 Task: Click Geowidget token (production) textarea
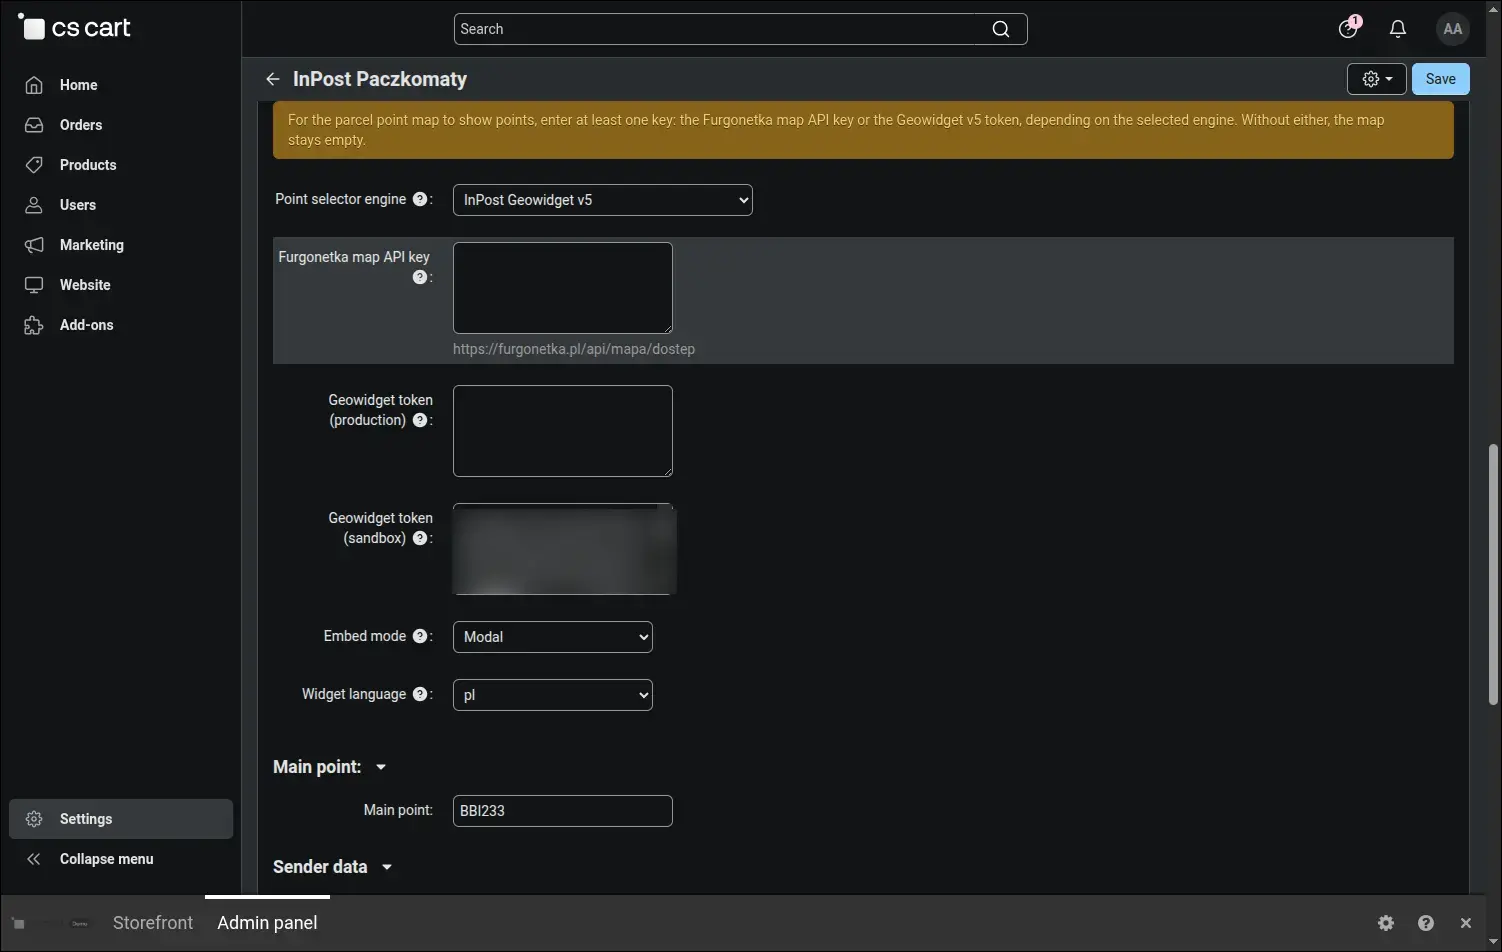coord(563,431)
